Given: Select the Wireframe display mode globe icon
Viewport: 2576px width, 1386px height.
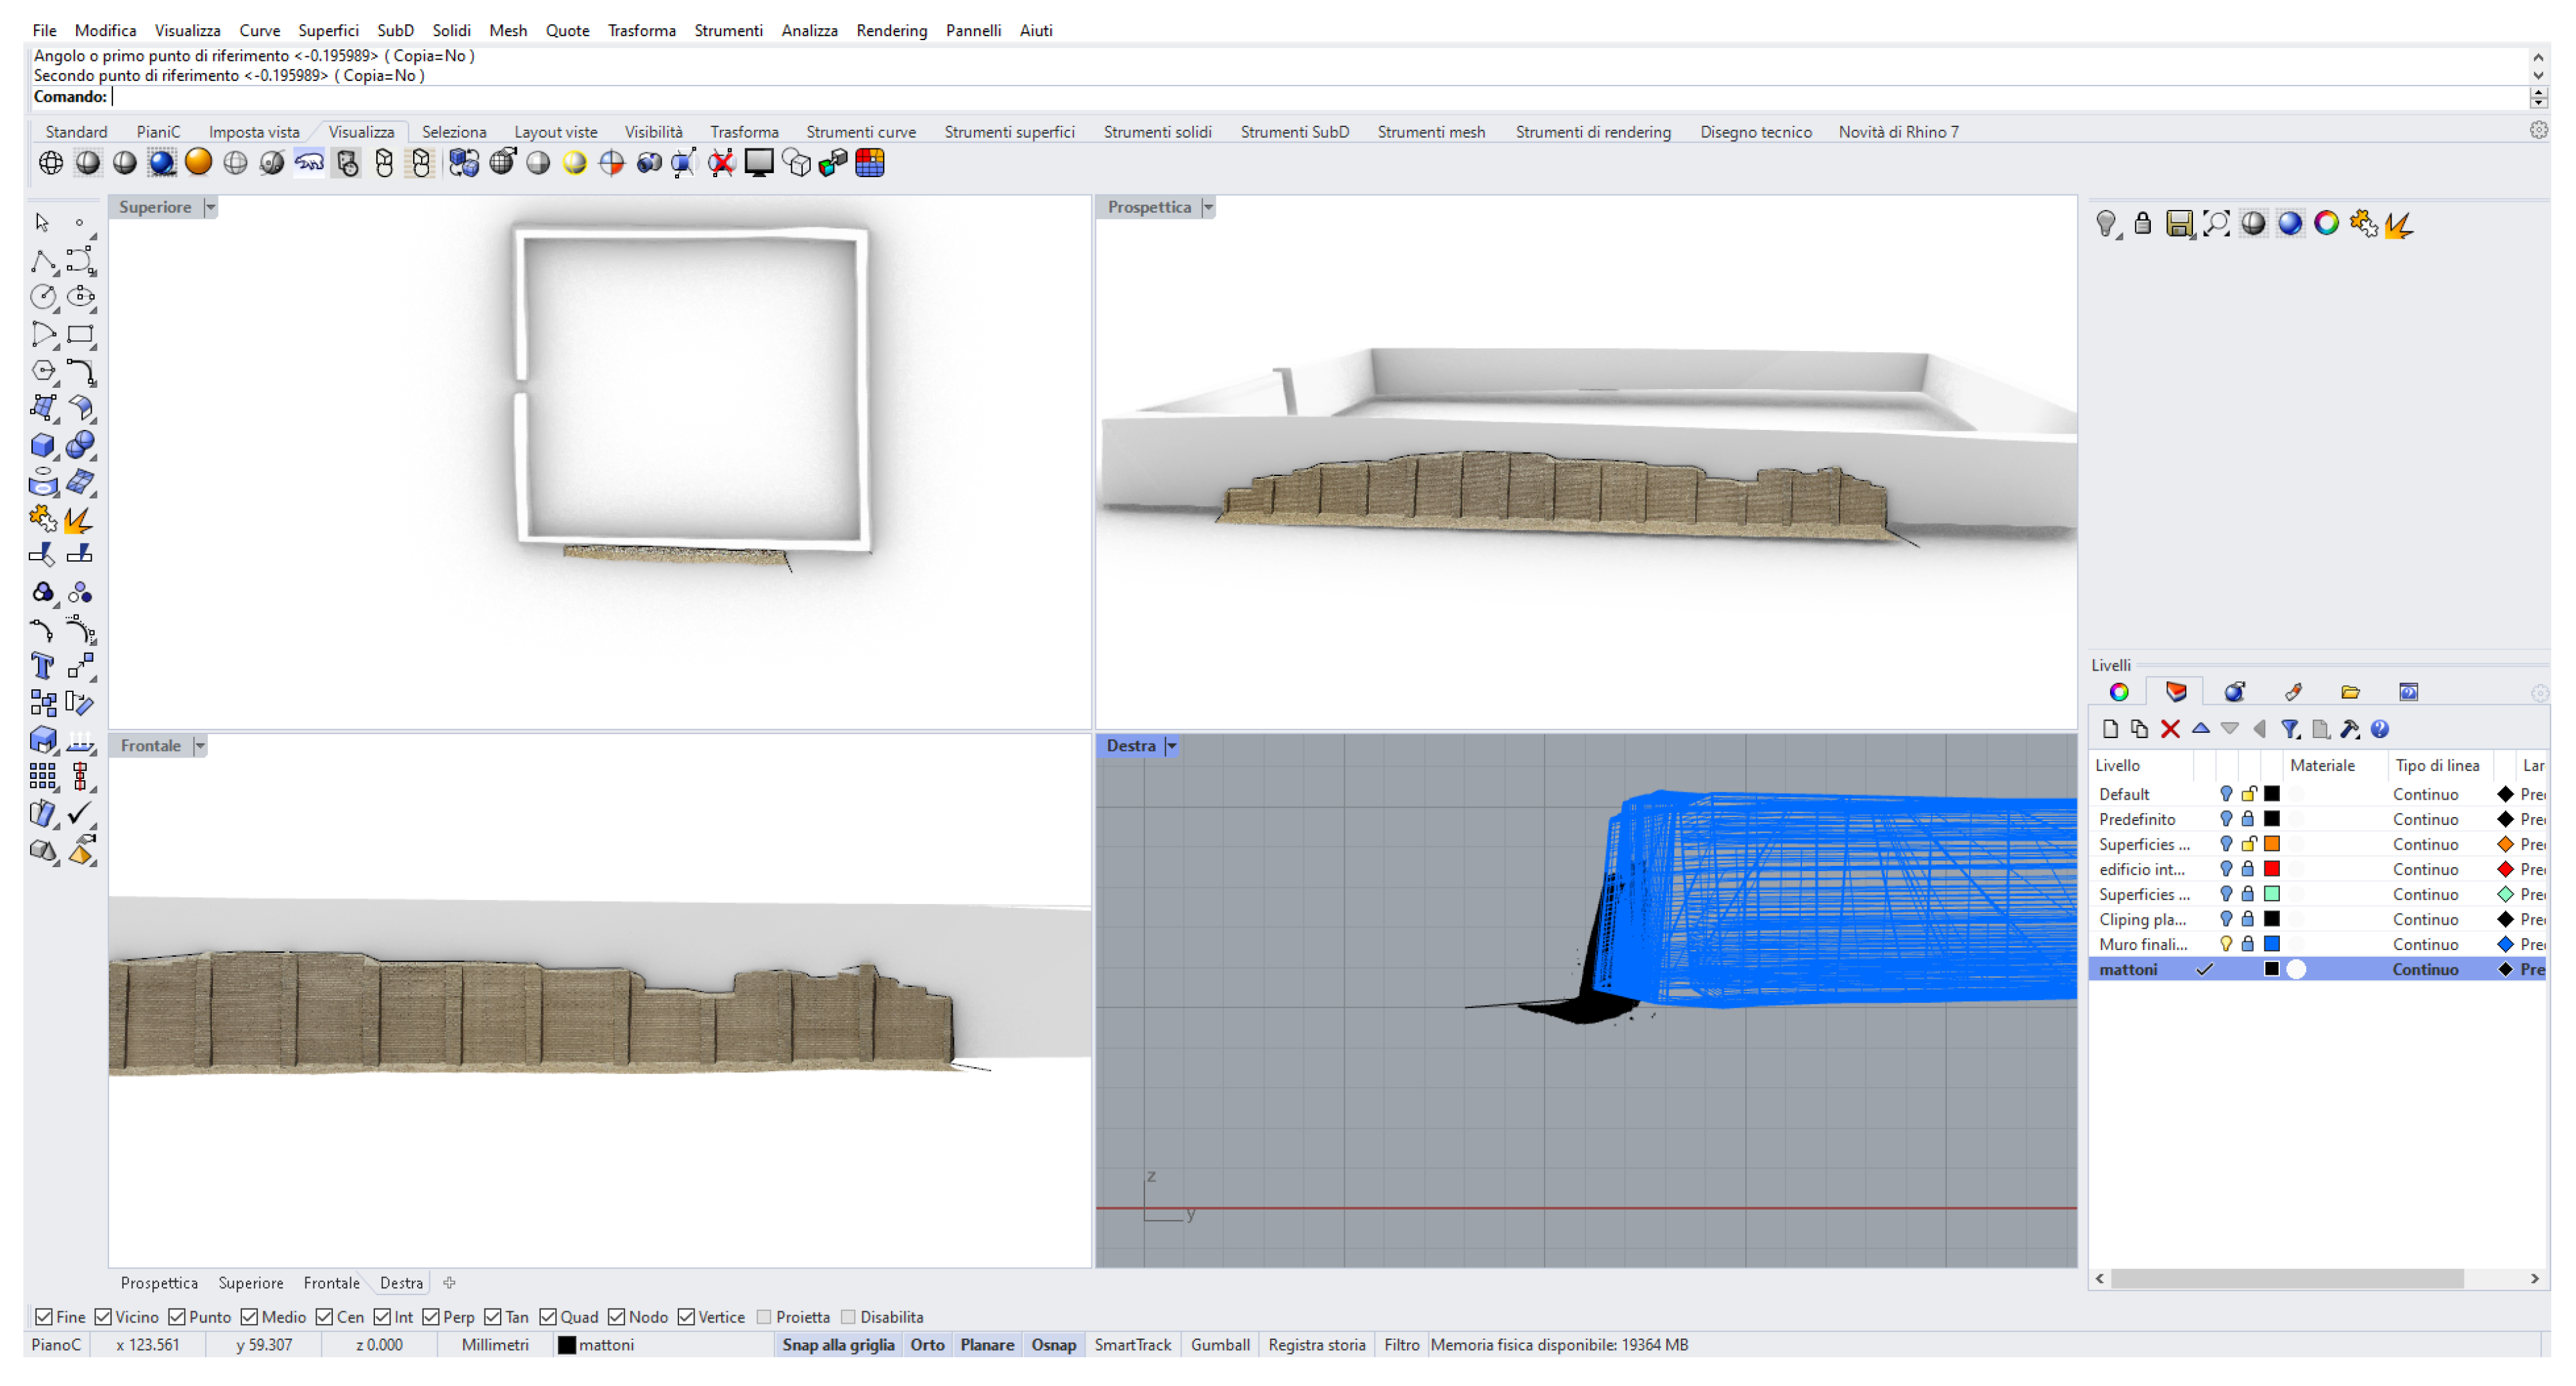Looking at the screenshot, I should point(50,163).
